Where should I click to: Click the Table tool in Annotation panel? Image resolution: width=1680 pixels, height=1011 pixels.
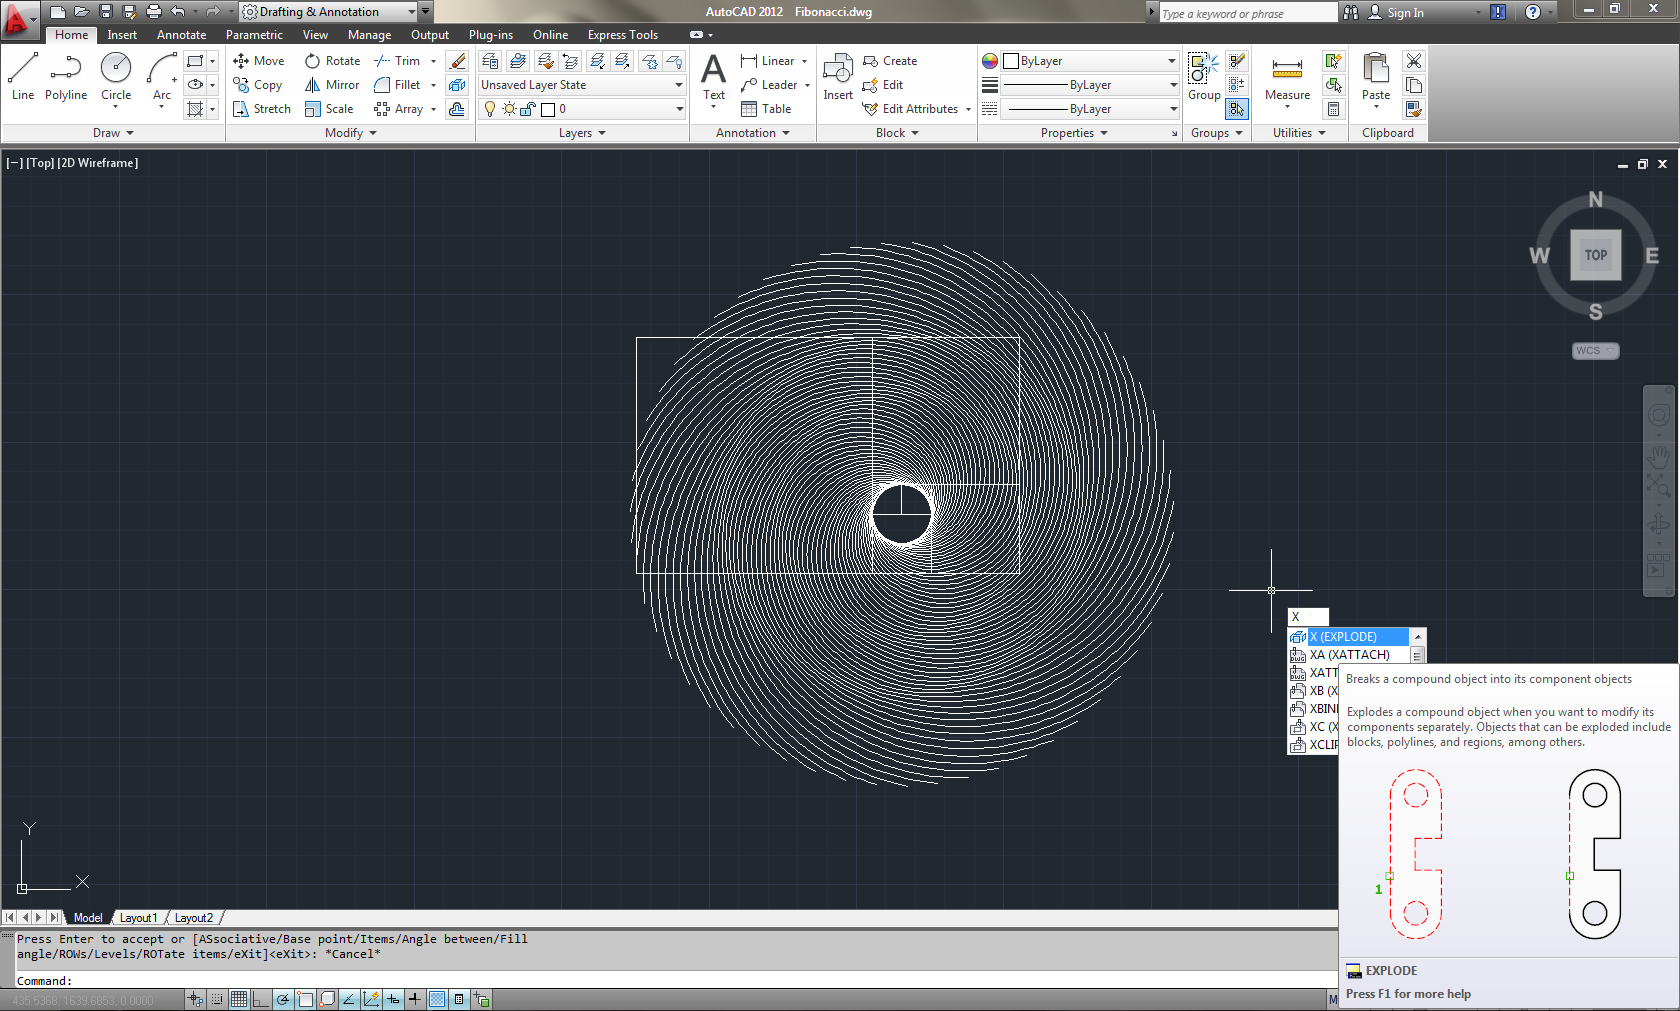[766, 109]
